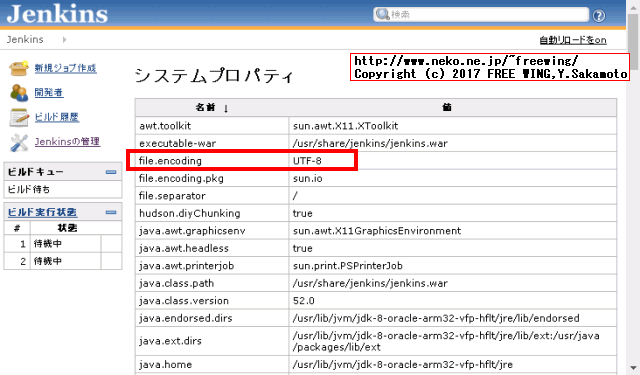This screenshot has height=375, width=640.
Task: Click the java.ext.dirs property name
Action: click(x=170, y=341)
